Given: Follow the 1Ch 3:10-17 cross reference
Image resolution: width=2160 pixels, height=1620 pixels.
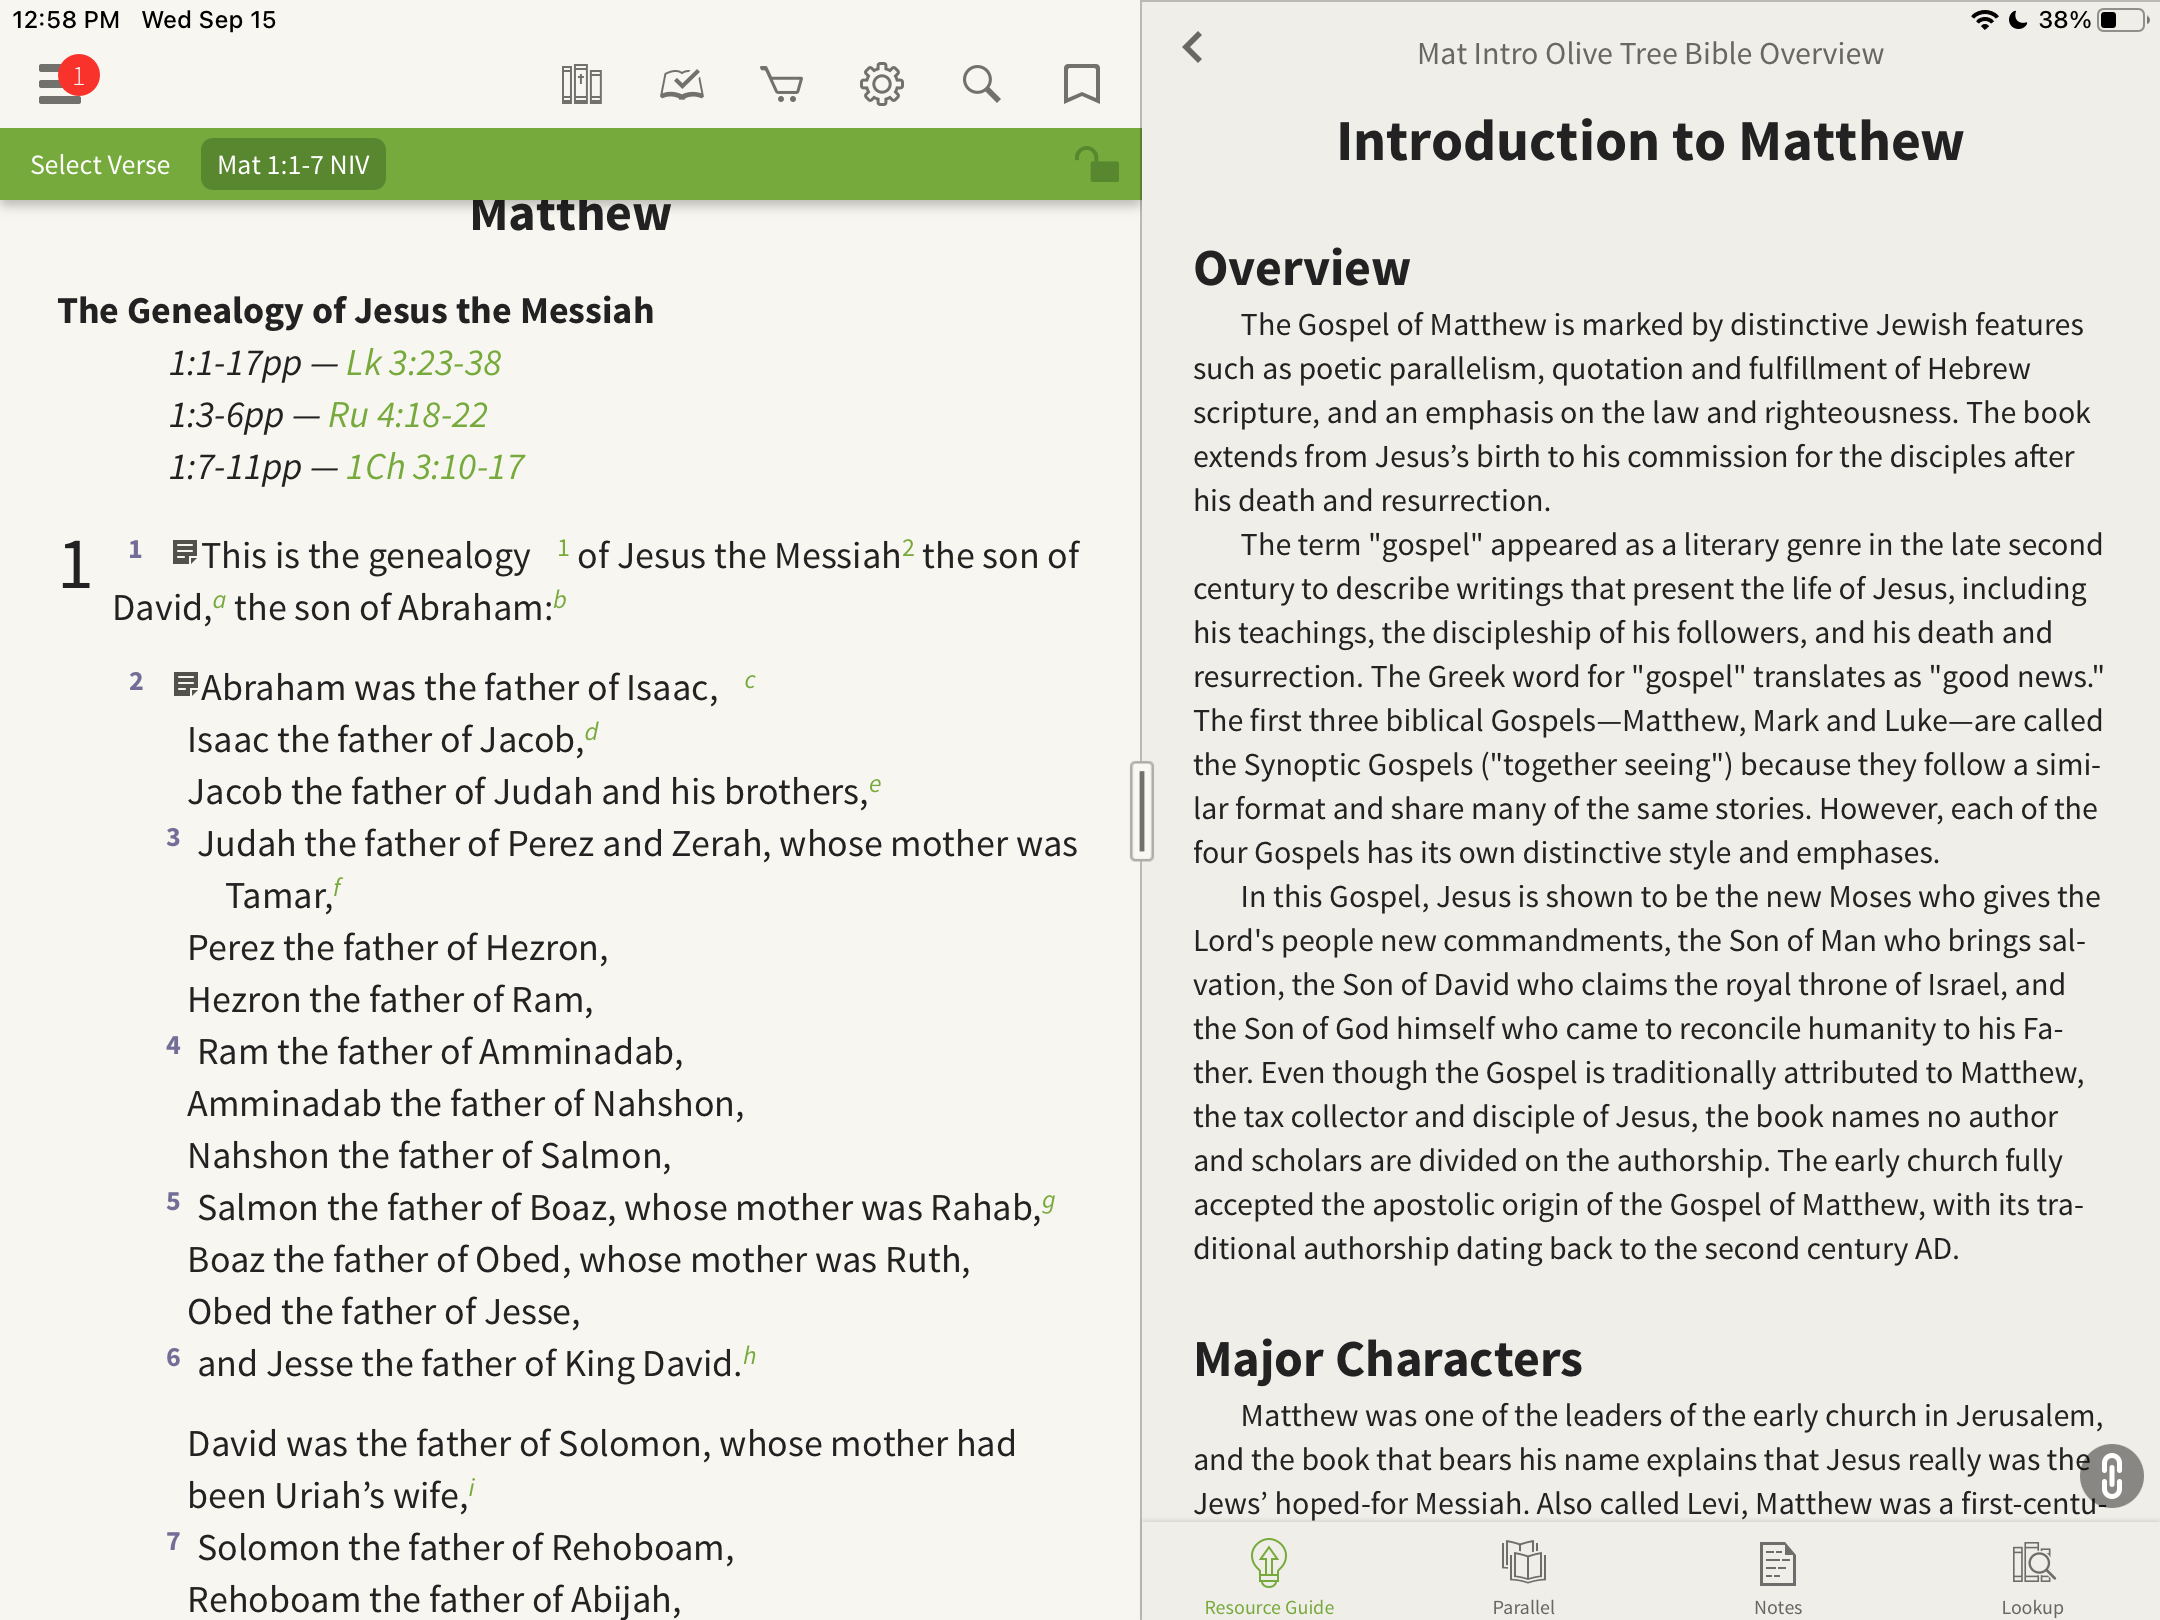Looking at the screenshot, I should coord(435,467).
